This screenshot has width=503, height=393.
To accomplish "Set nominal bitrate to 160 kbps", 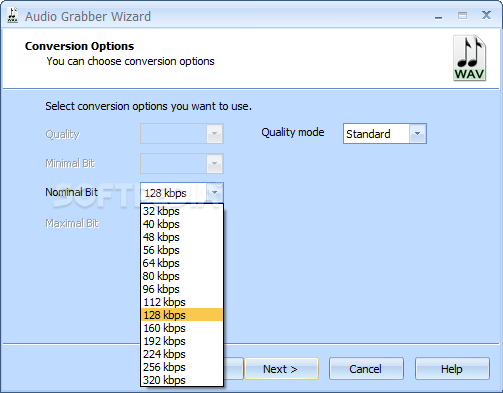I will click(182, 328).
